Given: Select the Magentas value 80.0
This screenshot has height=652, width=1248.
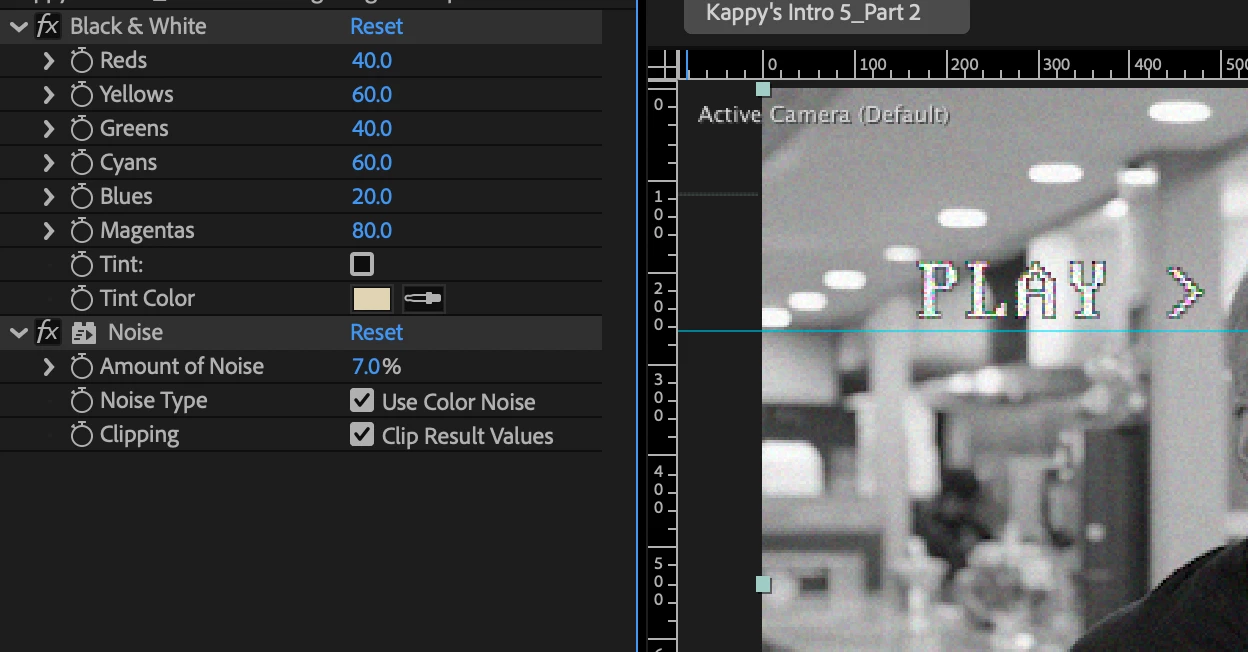Looking at the screenshot, I should pyautogui.click(x=372, y=231).
